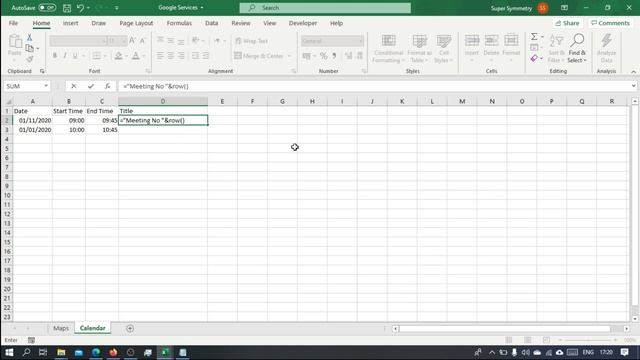The image size is (640, 360).
Task: Click the formula bar input
Action: click(373, 86)
